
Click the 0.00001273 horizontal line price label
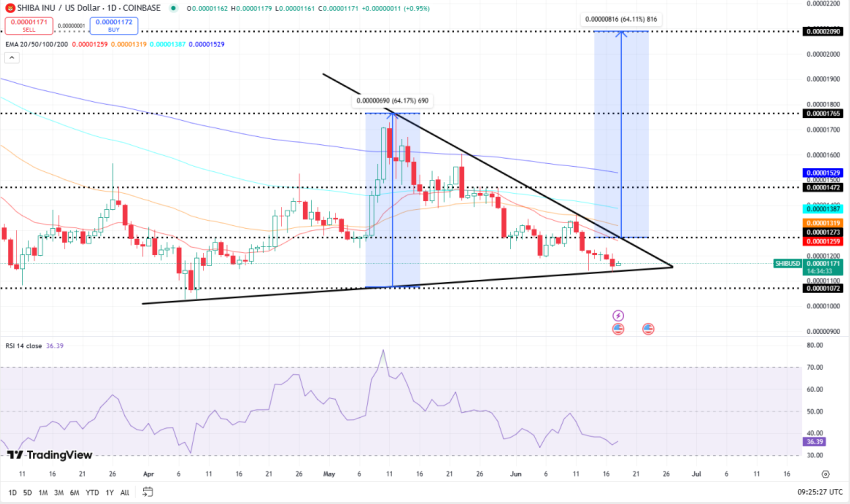pyautogui.click(x=823, y=232)
